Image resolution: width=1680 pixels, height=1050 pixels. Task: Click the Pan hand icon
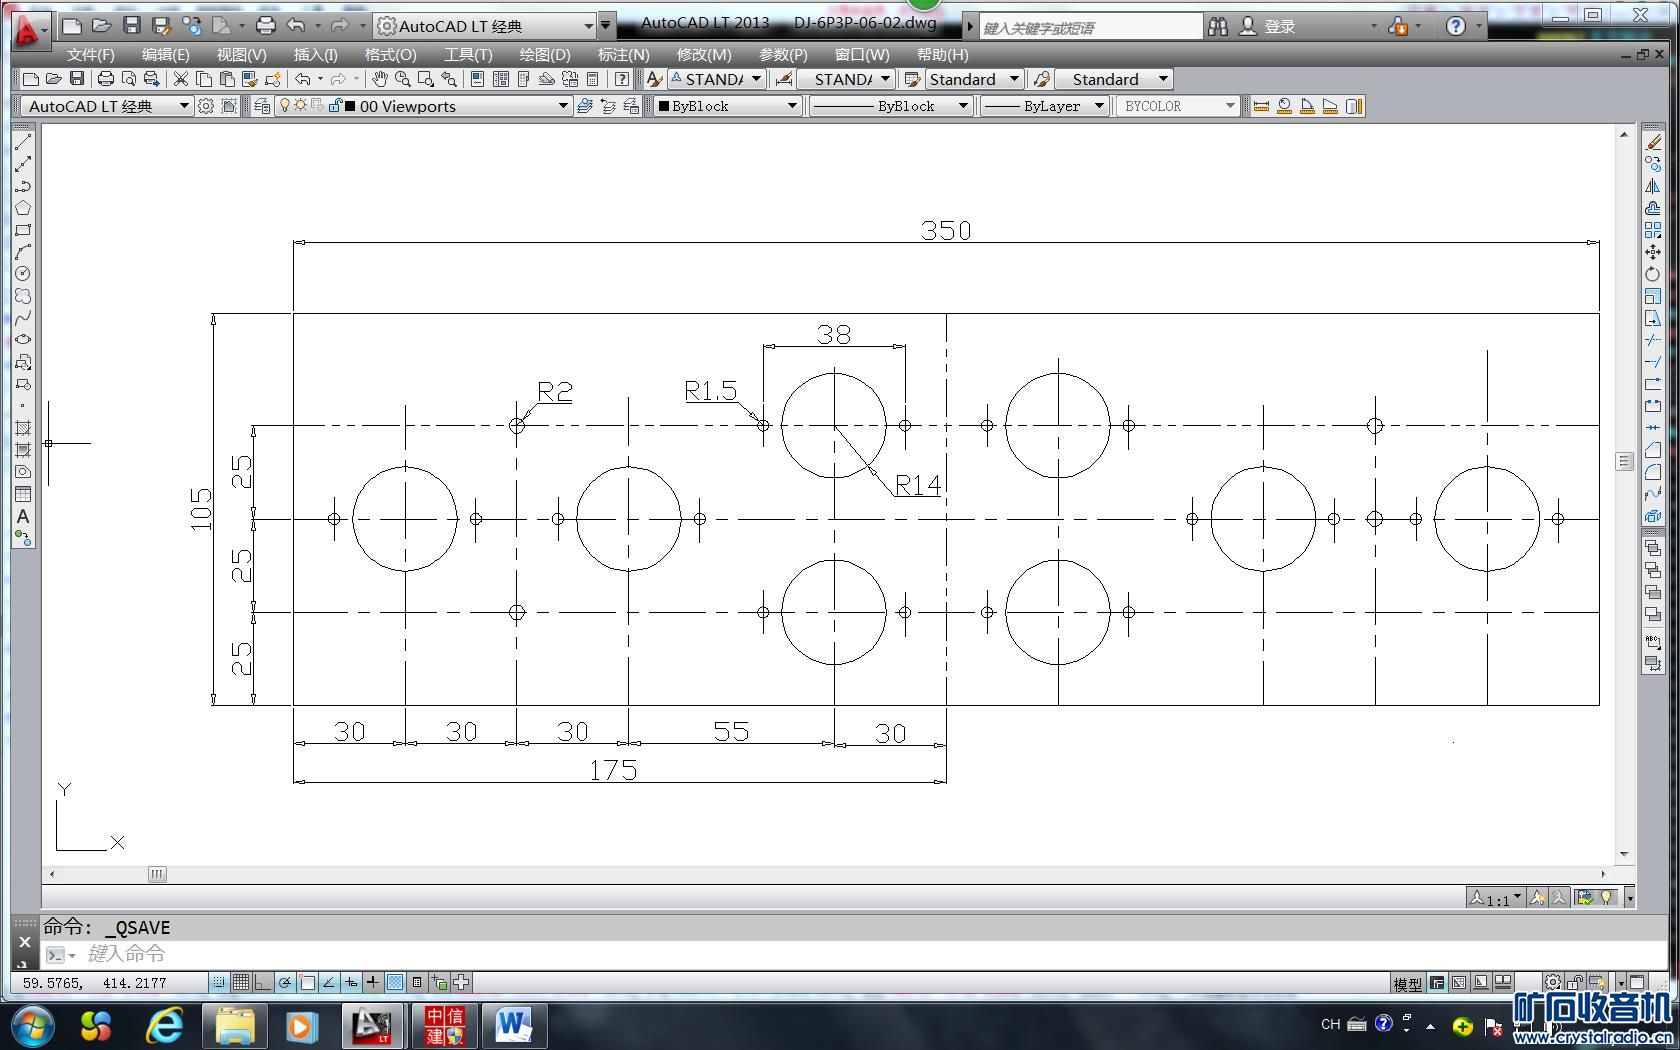click(x=379, y=79)
